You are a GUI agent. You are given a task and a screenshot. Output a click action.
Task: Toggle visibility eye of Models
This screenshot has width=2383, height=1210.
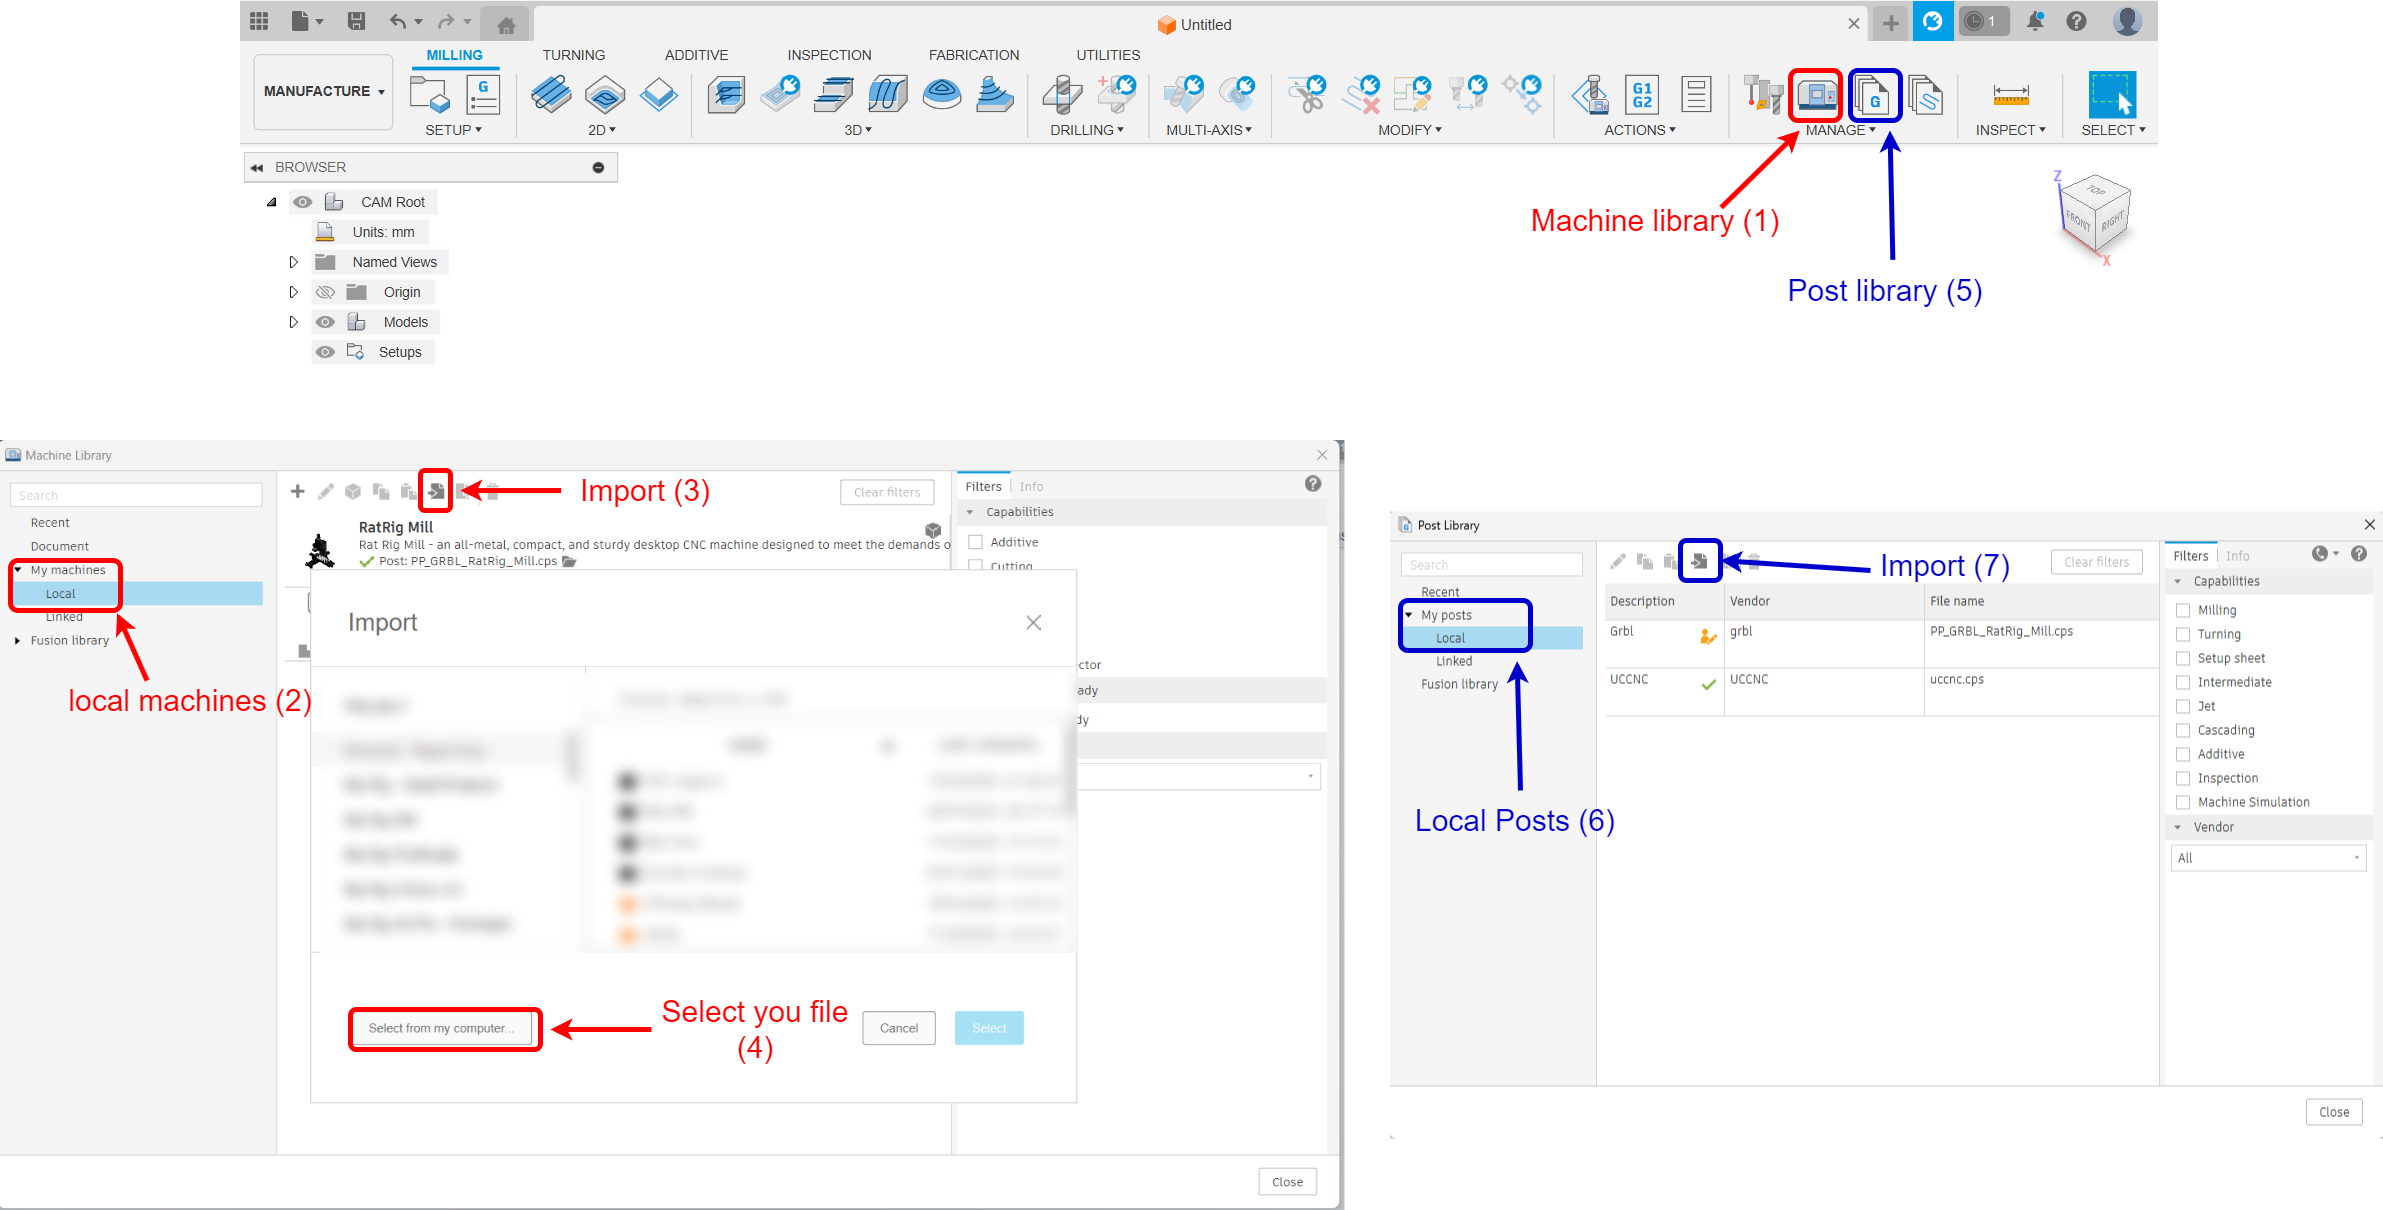tap(325, 322)
